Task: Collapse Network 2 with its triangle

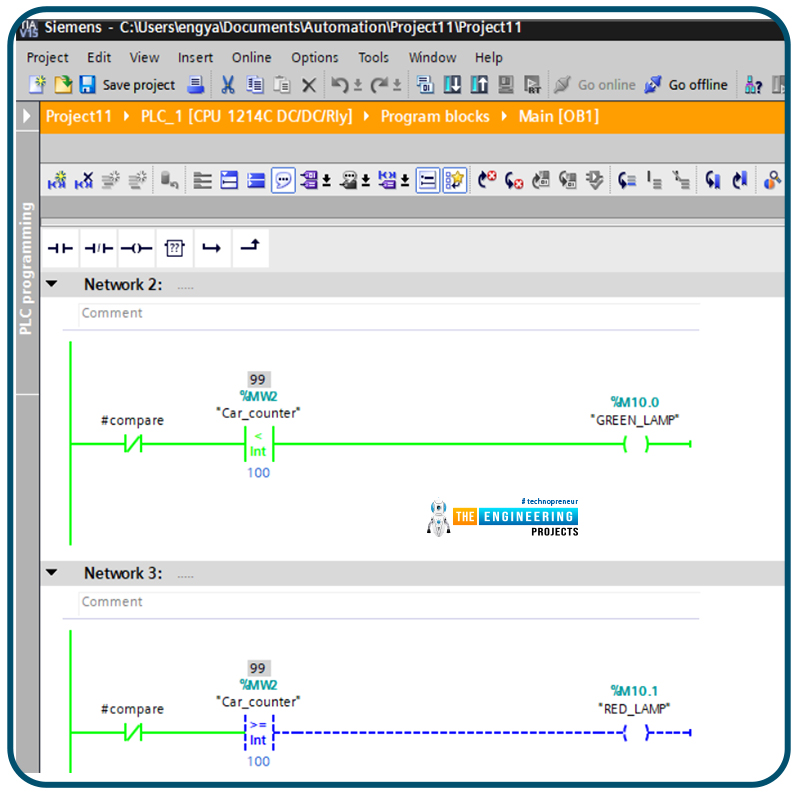Action: (52, 284)
